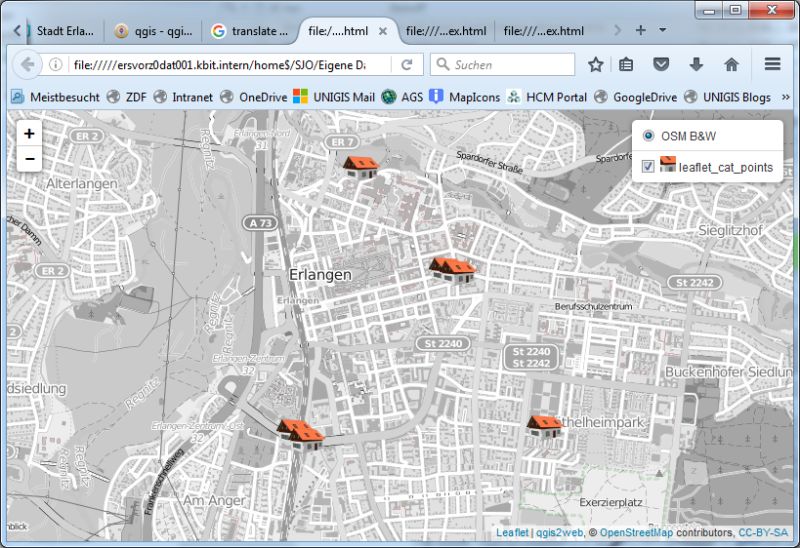Show site information icon in address bar
This screenshot has width=800, height=548.
56,65
